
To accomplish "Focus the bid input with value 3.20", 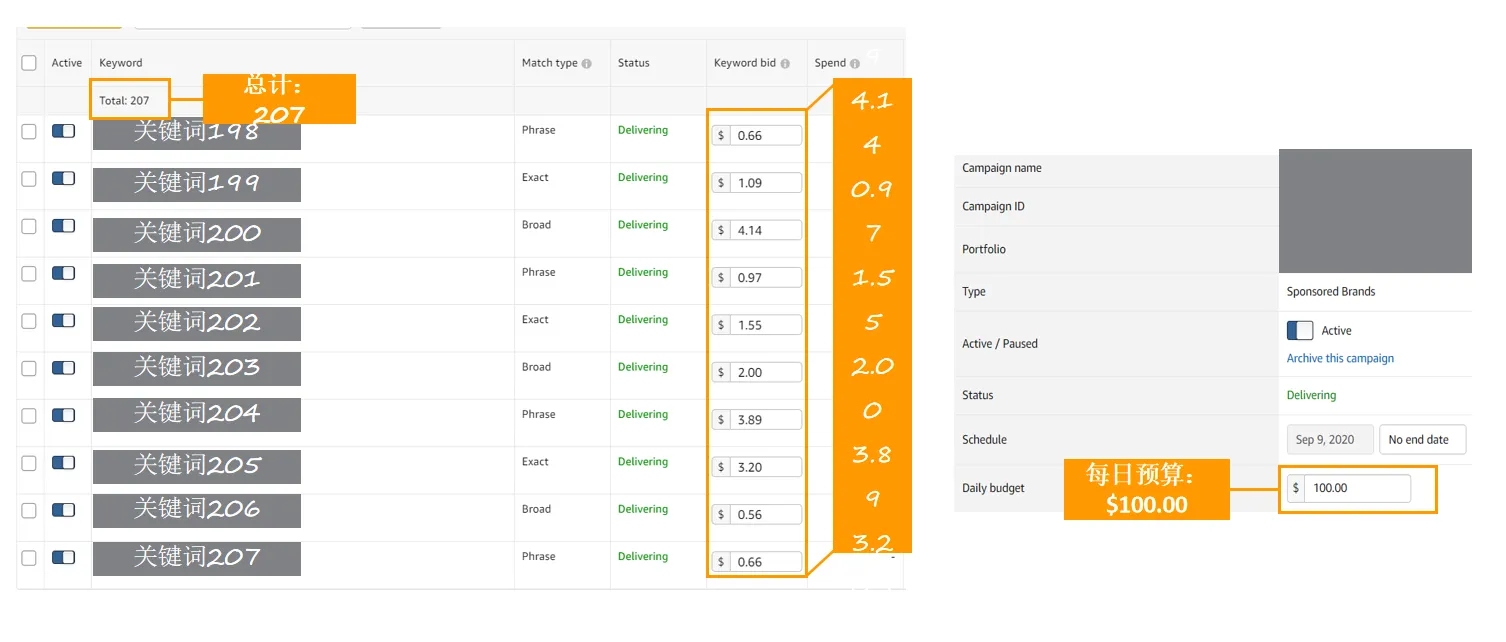I will [766, 467].
